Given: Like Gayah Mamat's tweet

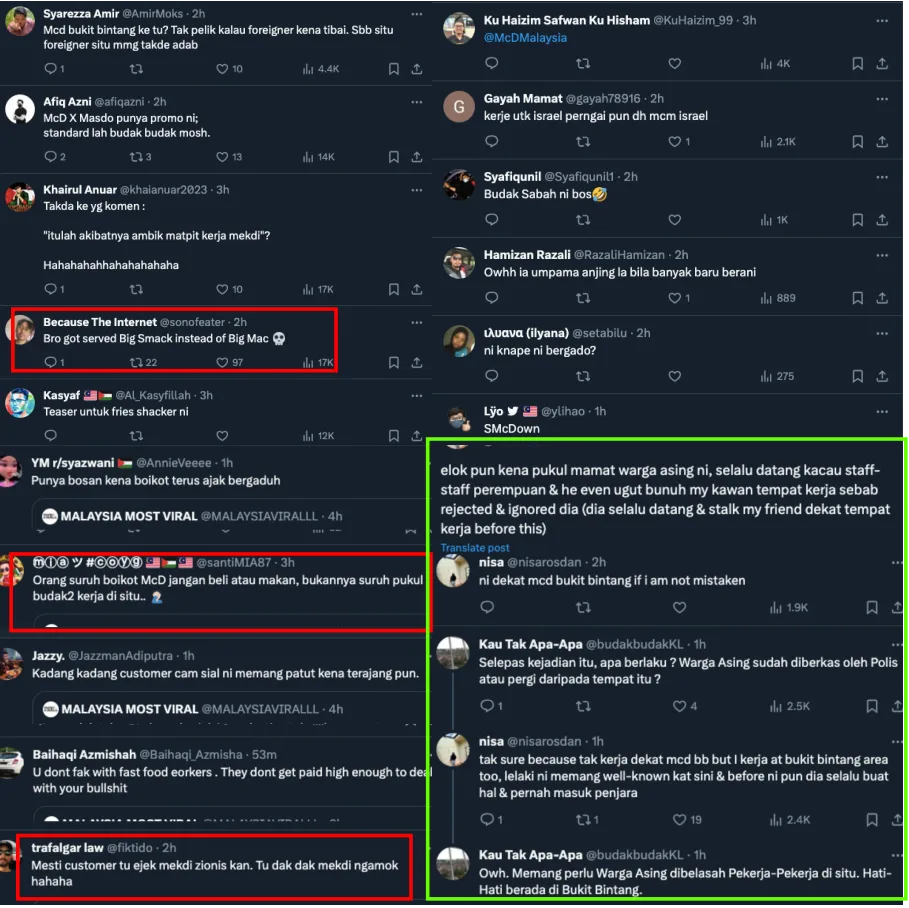Looking at the screenshot, I should pyautogui.click(x=674, y=141).
